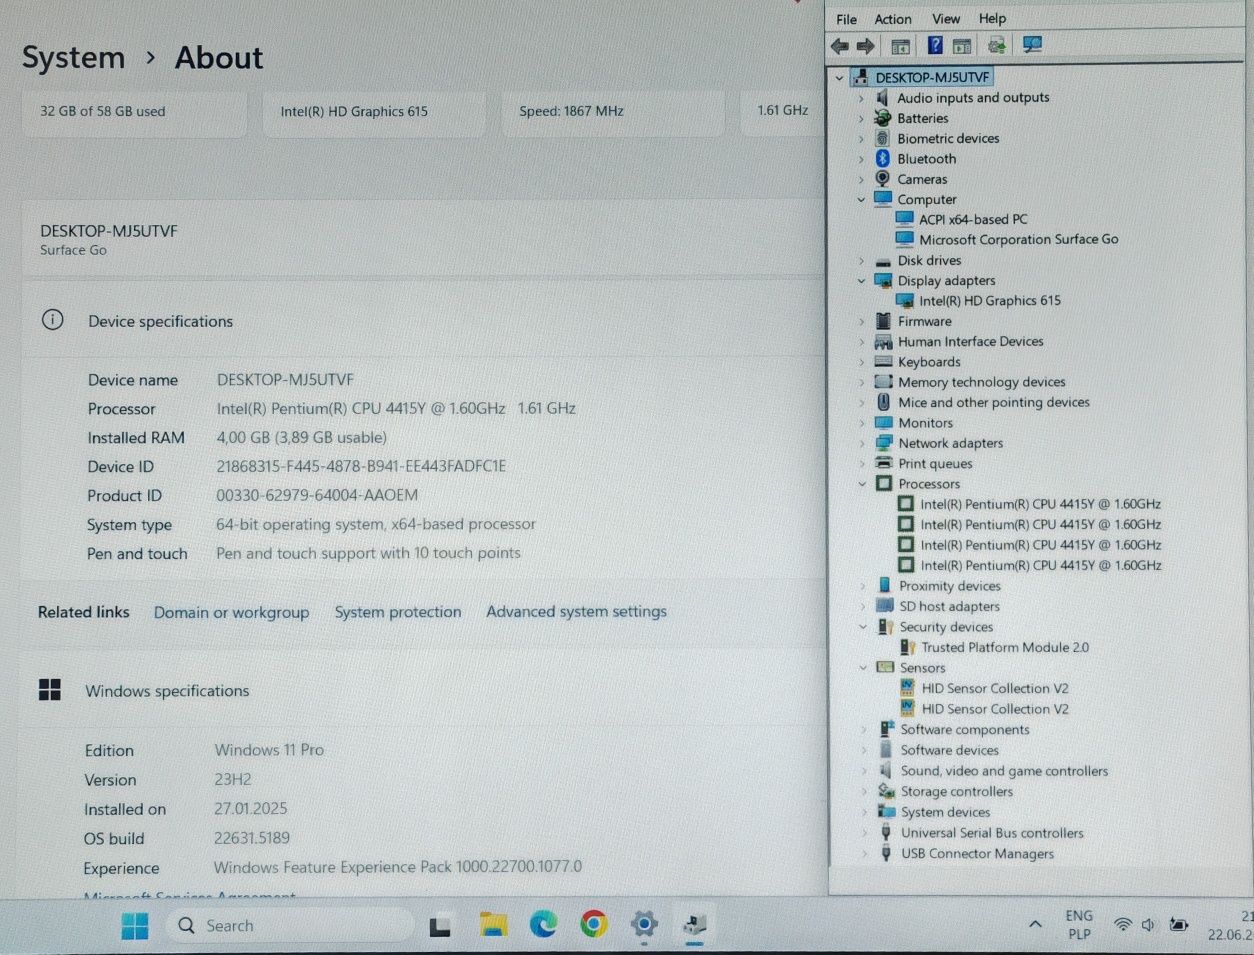Go to System in the Settings breadcrumb
This screenshot has height=955, width=1254.
[x=73, y=58]
